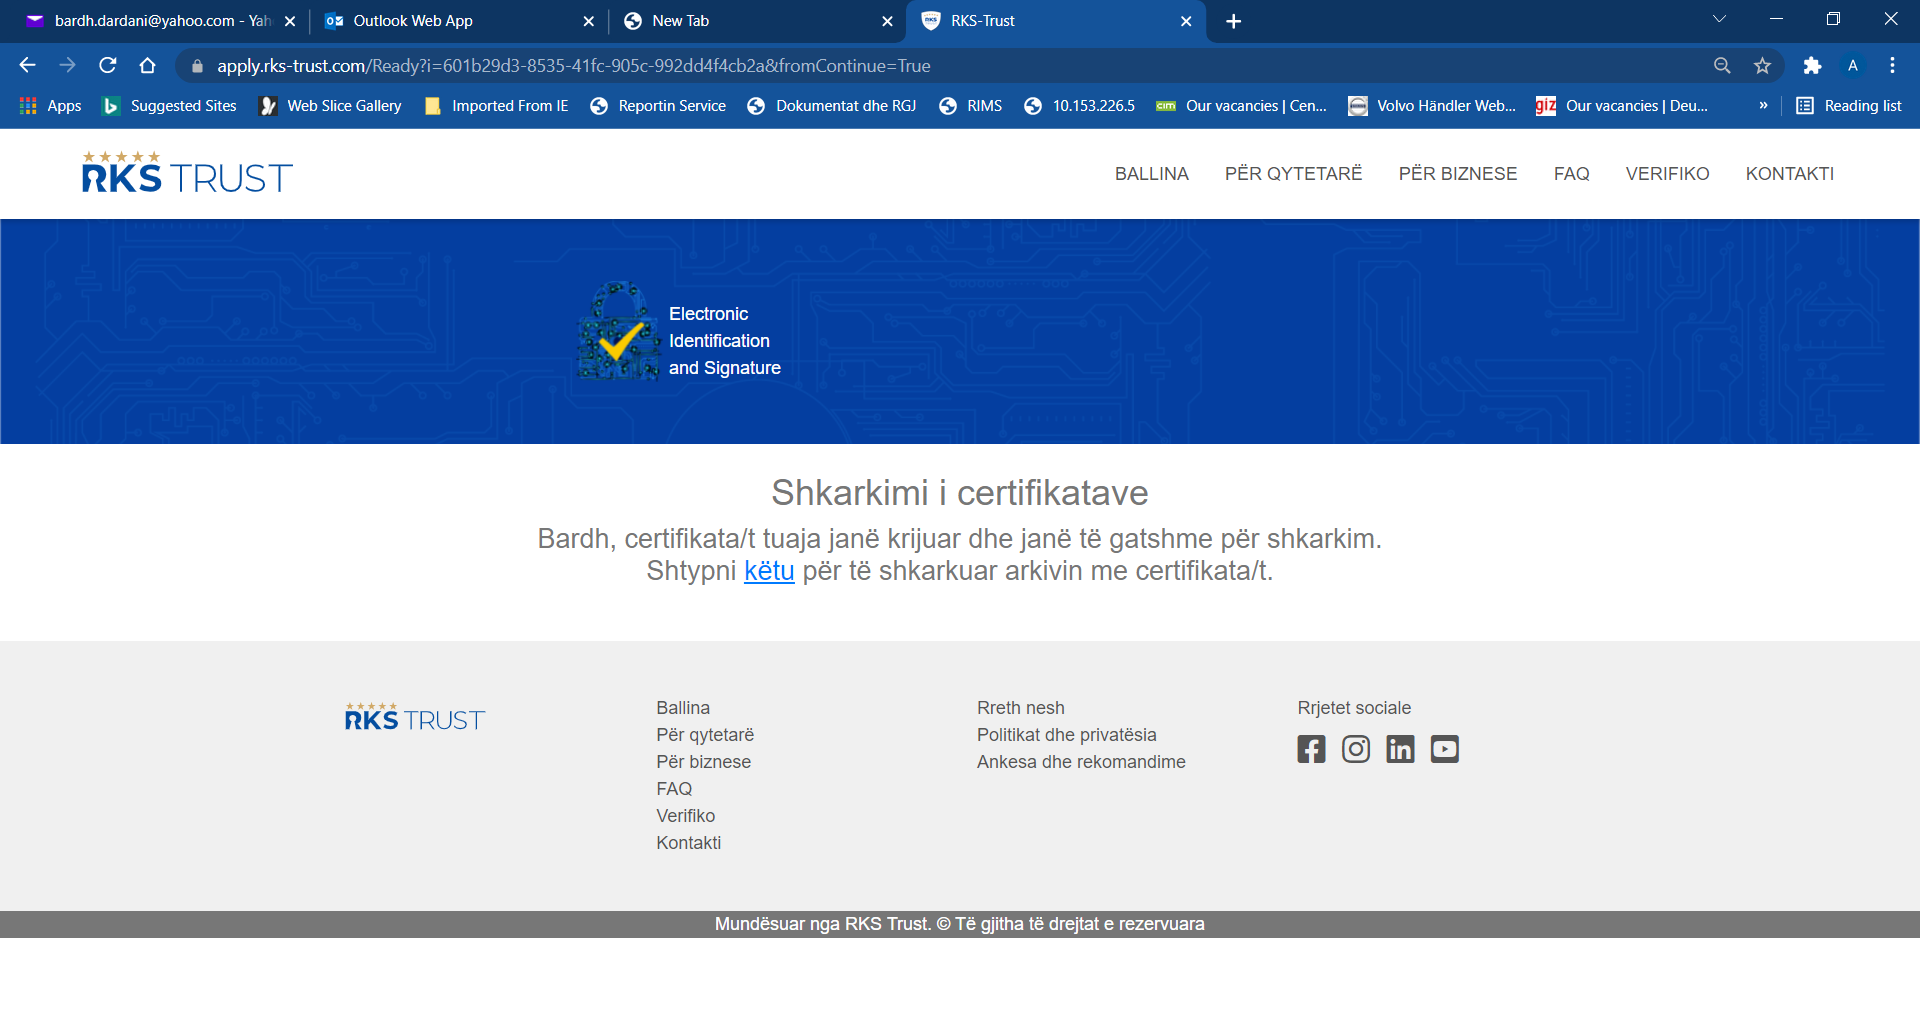Open the Reportin Service bookmark

coord(658,105)
